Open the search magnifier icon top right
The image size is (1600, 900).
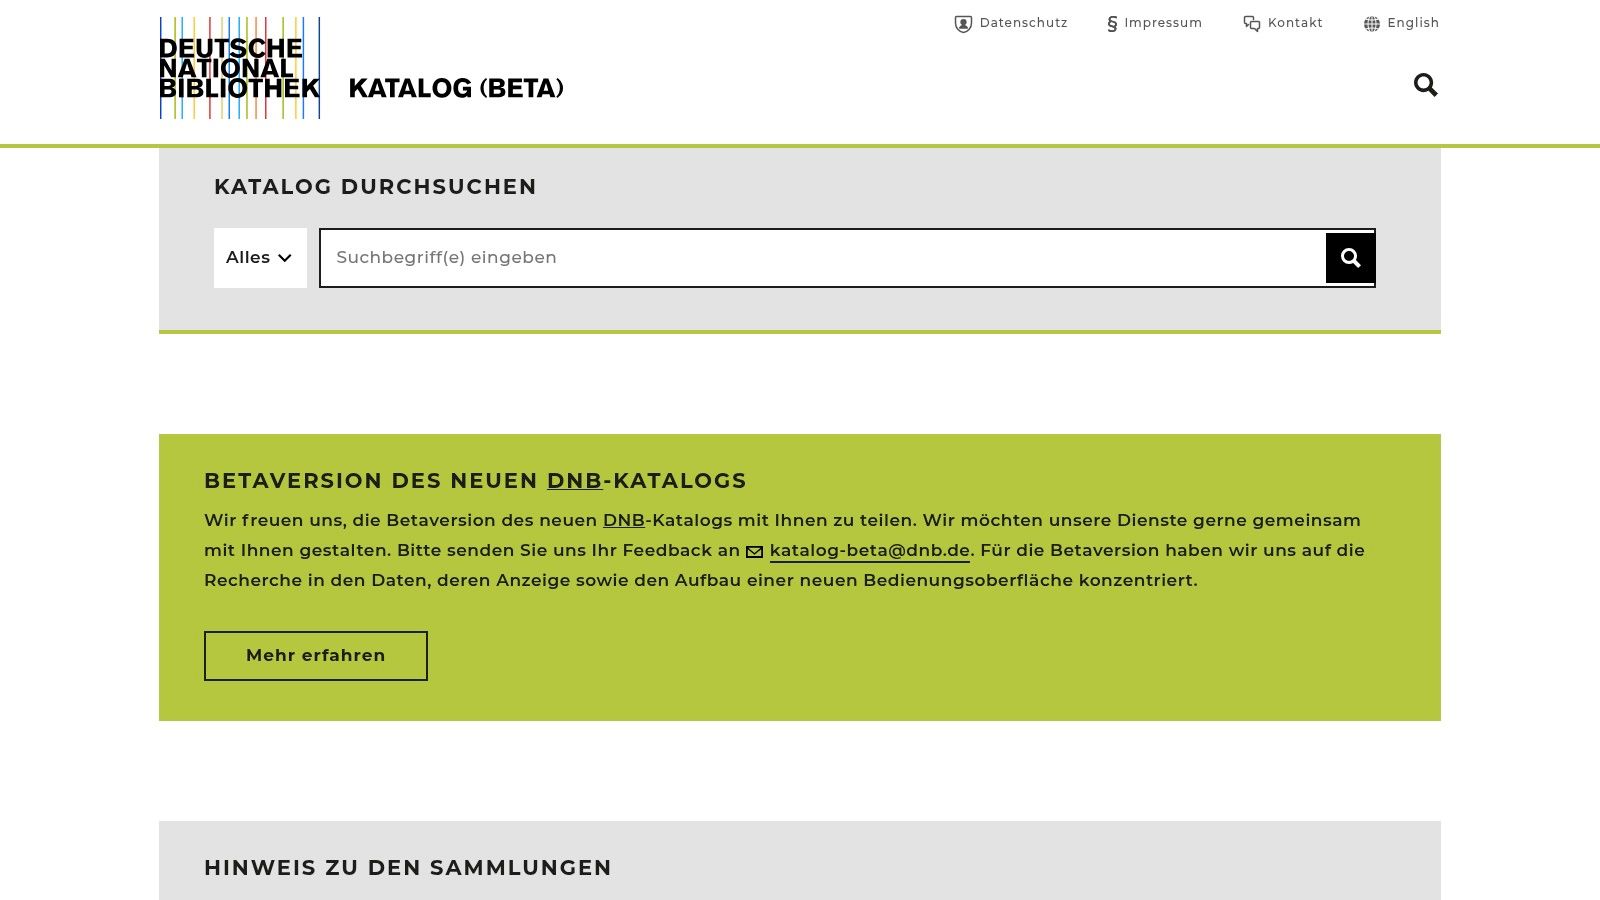pos(1424,86)
